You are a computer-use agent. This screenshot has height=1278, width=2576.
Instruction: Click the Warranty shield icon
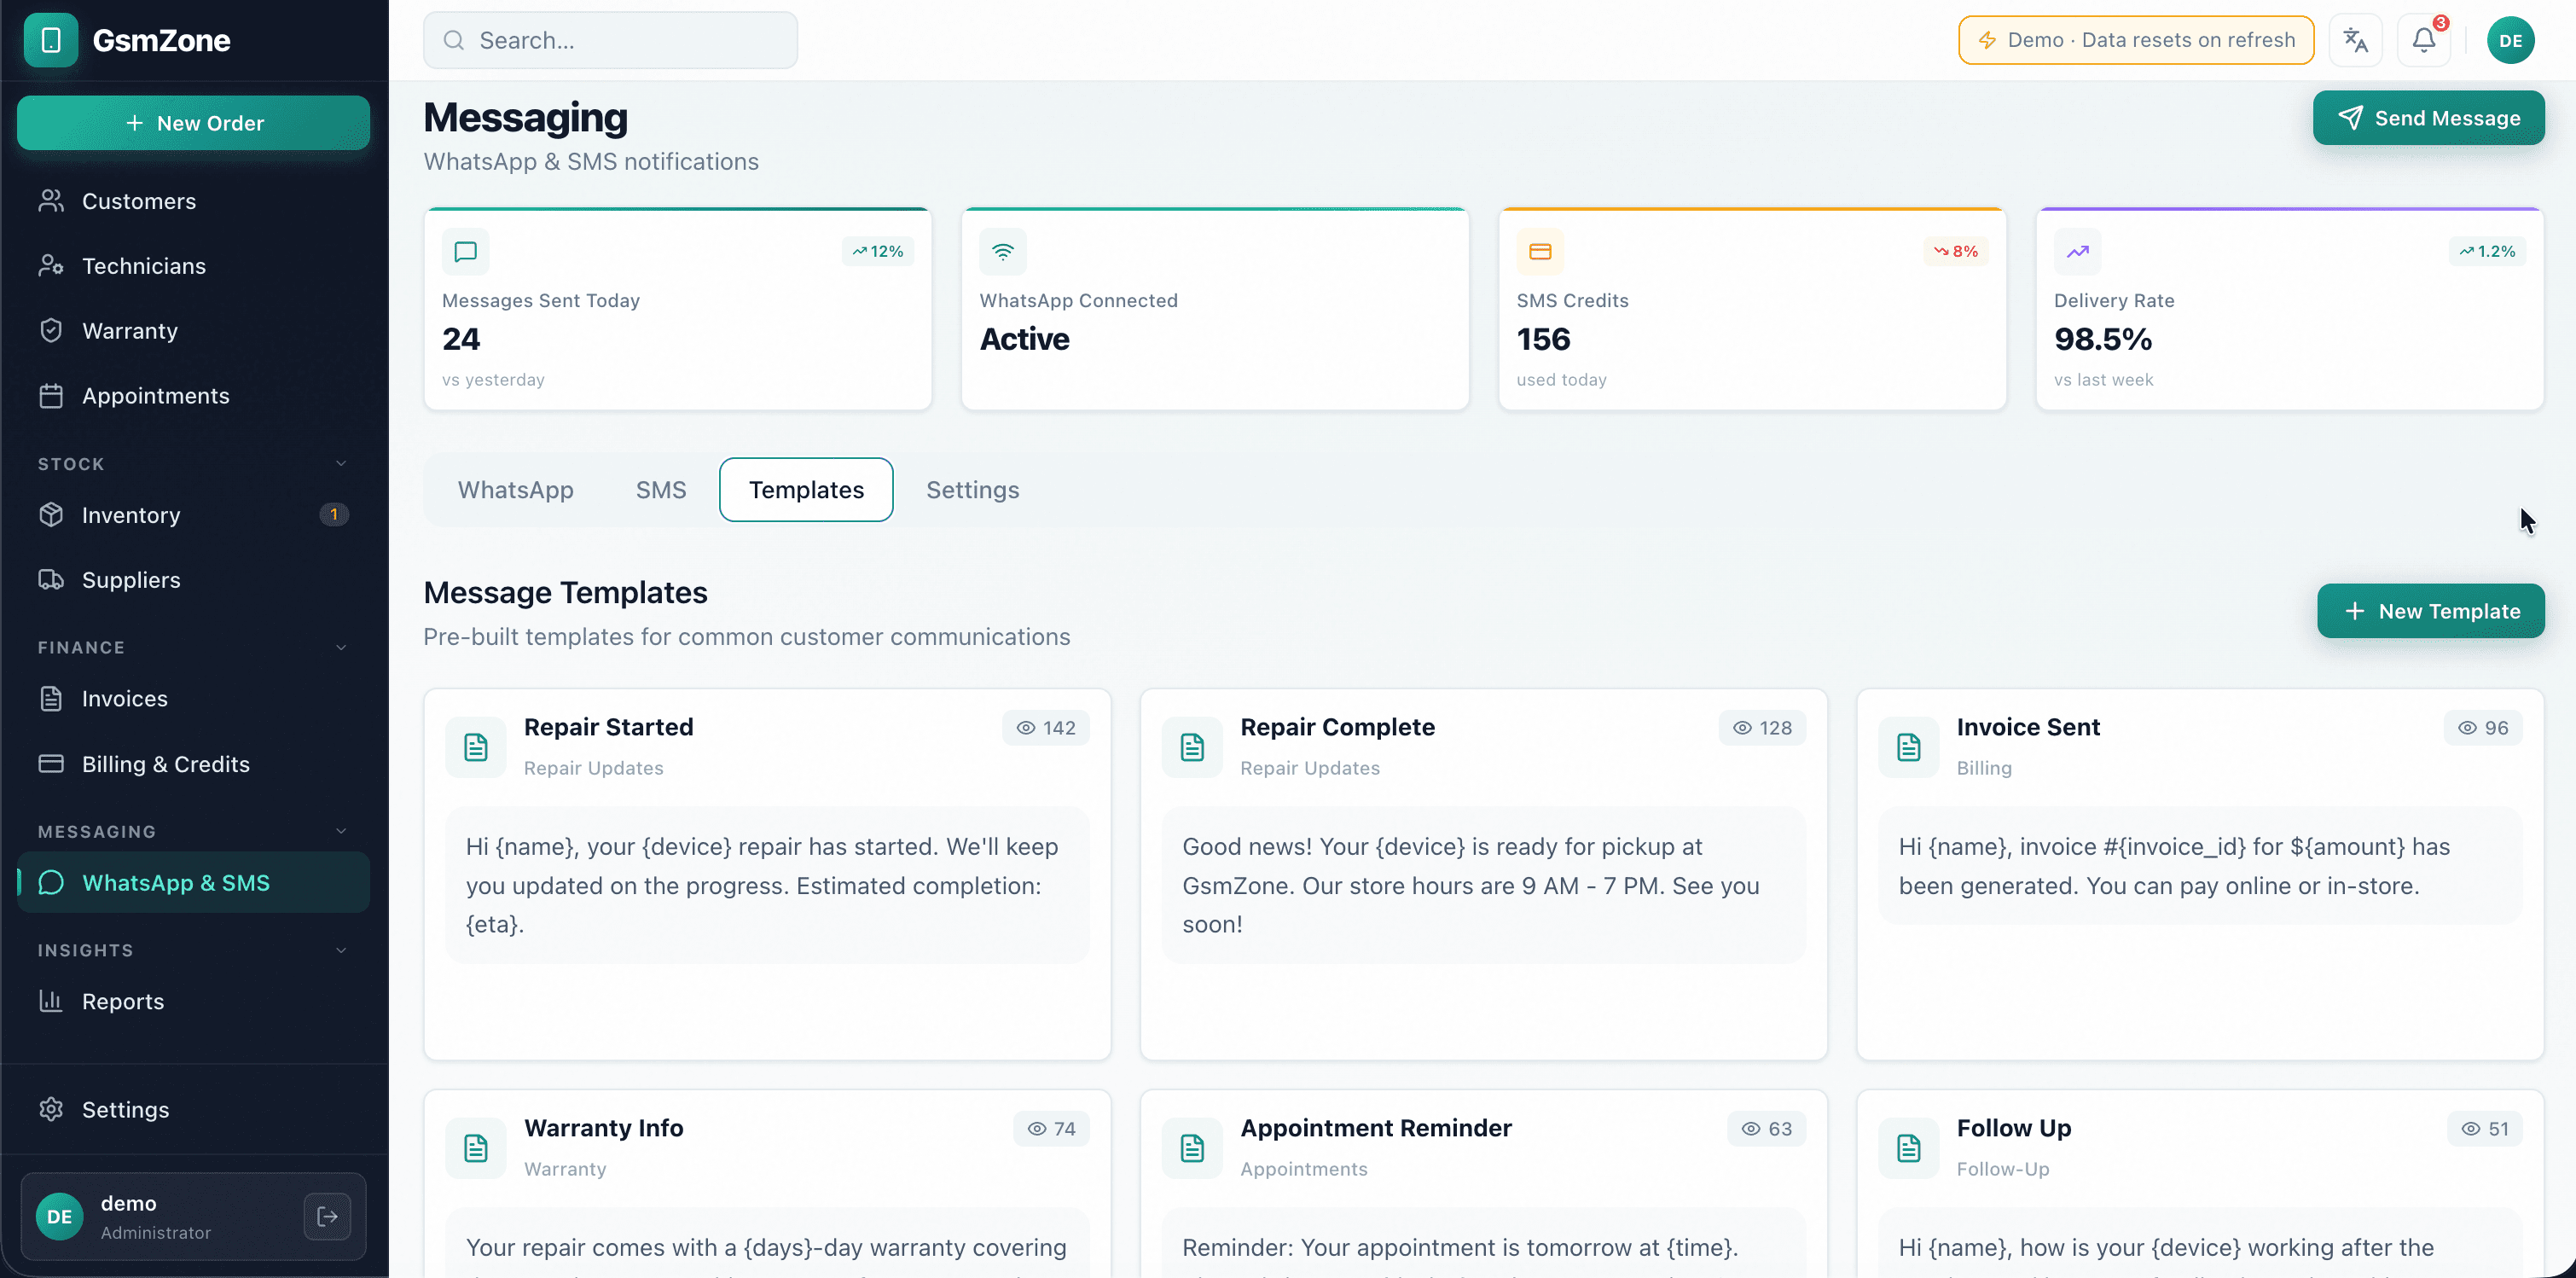51,330
